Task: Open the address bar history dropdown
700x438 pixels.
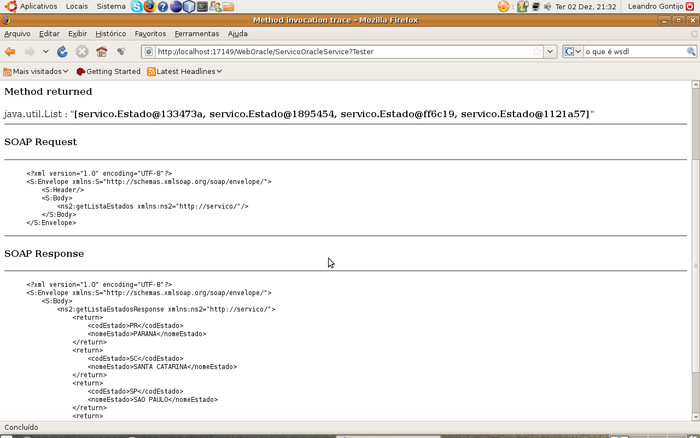Action: 550,52
